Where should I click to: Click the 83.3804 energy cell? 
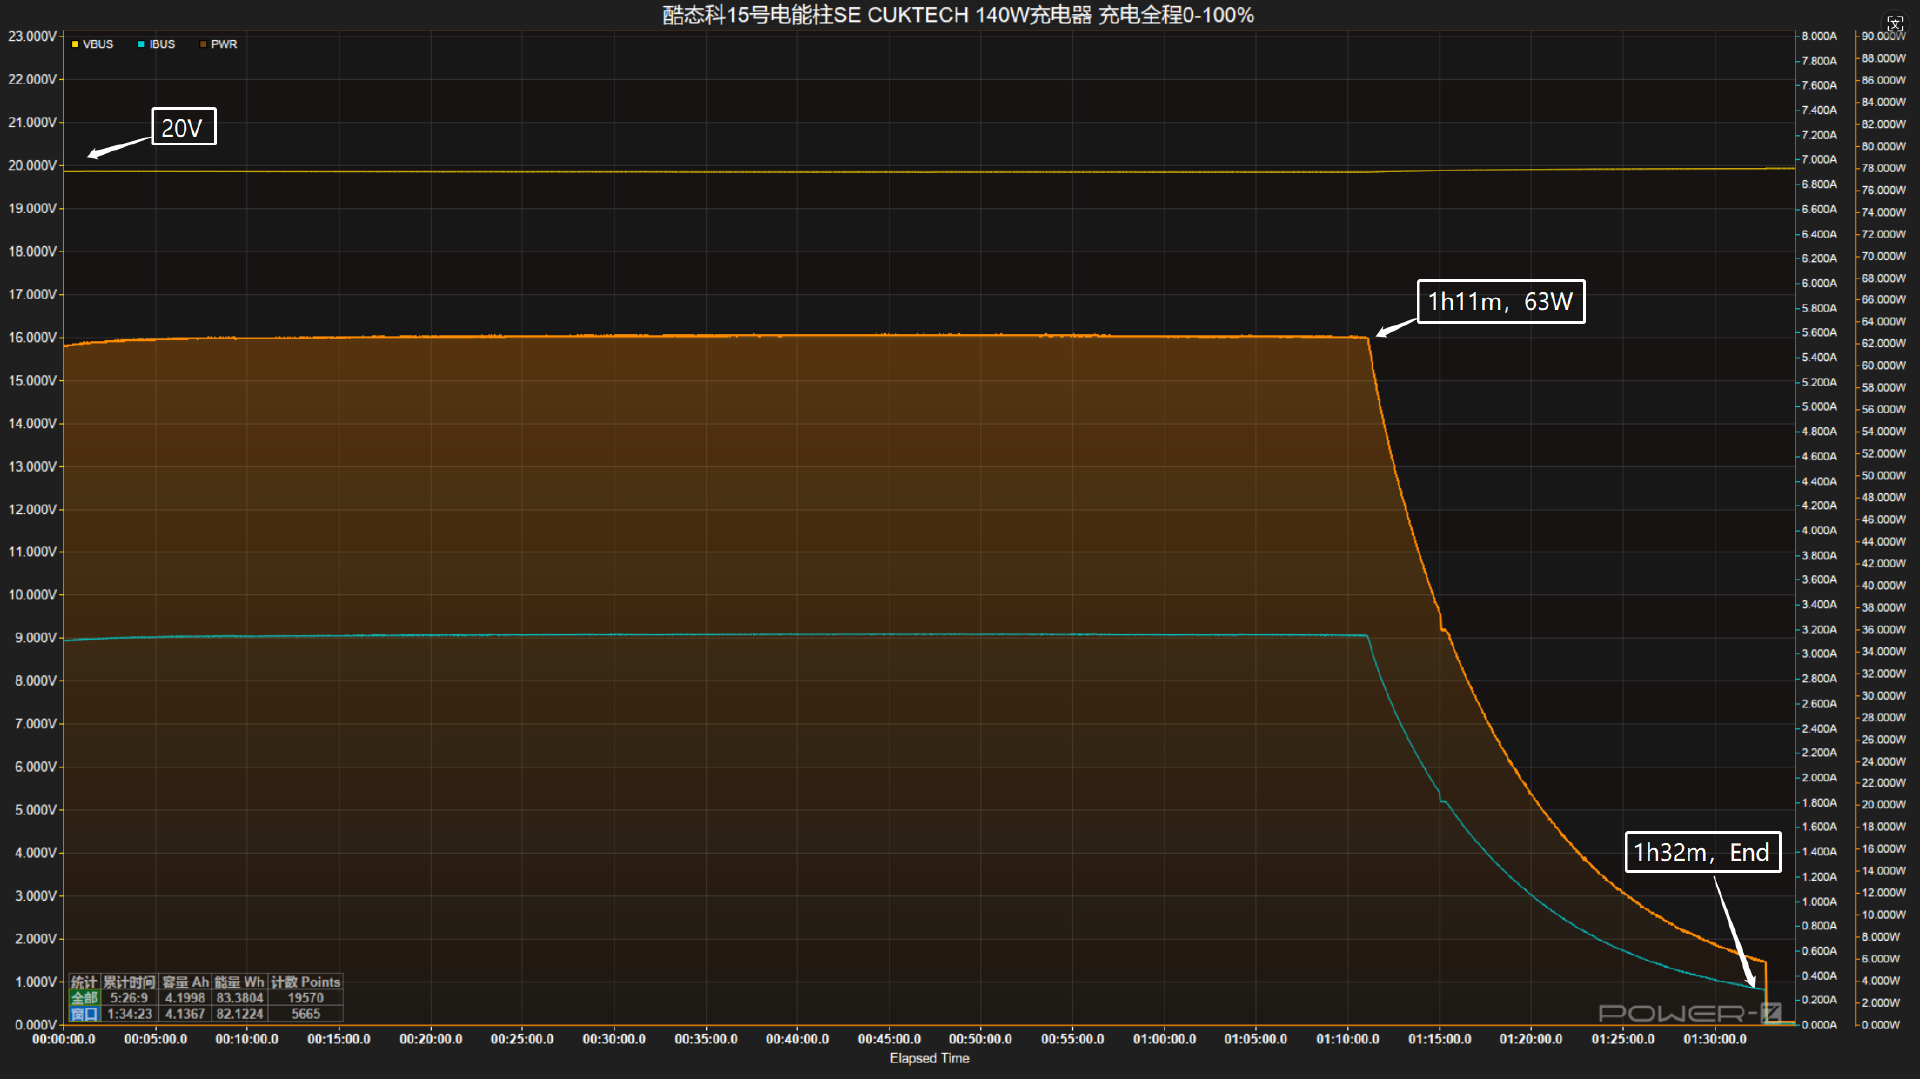tap(239, 998)
